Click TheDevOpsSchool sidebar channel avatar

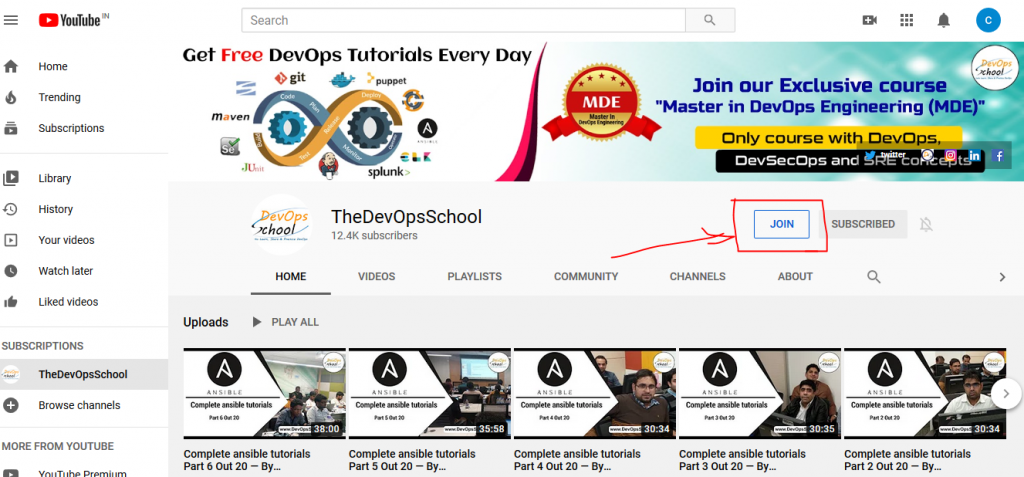11,374
